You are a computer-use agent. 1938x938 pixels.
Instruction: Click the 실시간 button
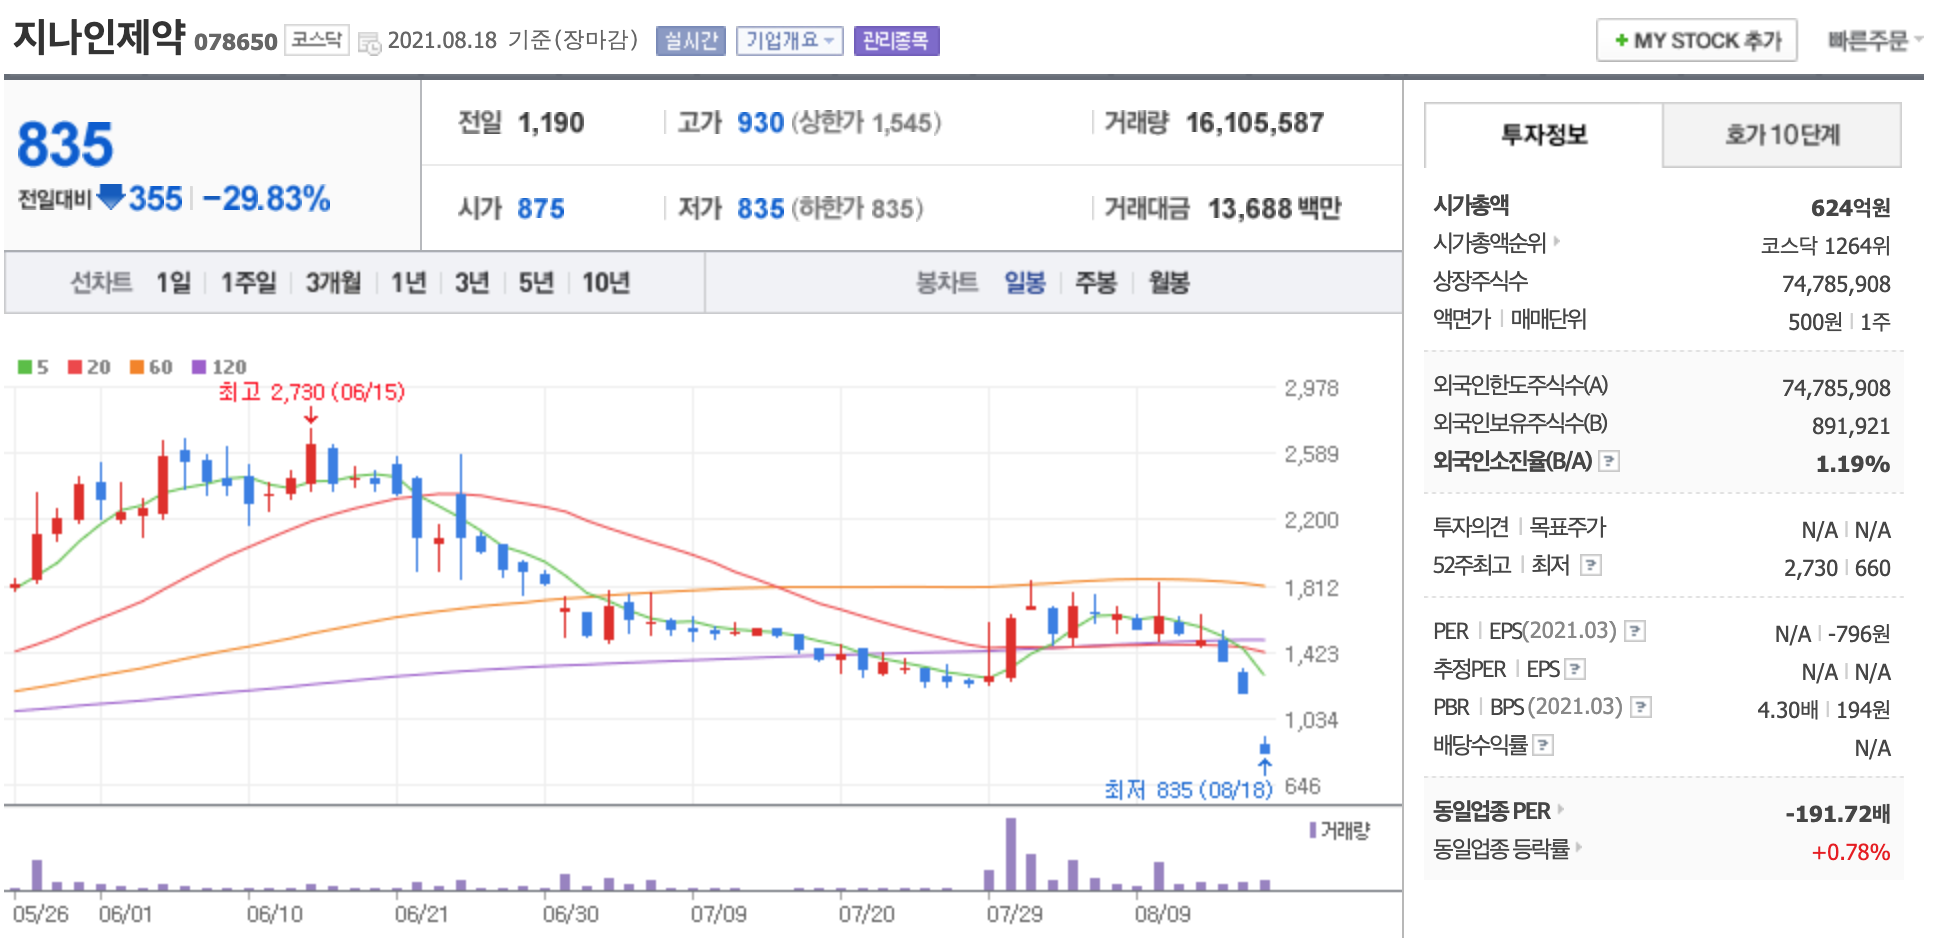pos(691,41)
